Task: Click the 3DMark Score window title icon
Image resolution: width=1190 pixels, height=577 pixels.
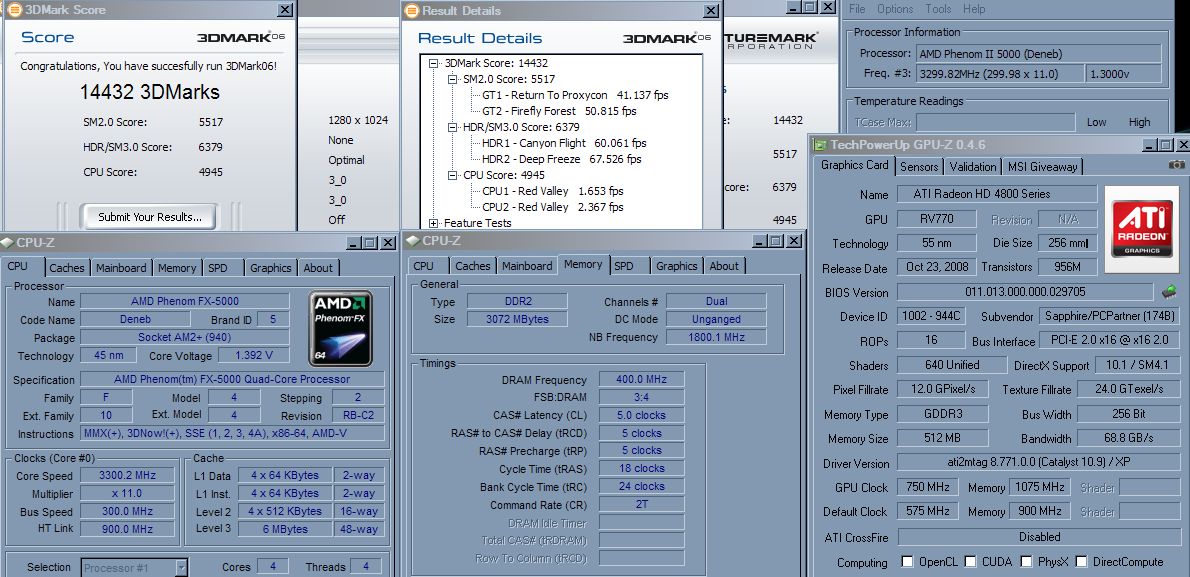Action: 14,10
